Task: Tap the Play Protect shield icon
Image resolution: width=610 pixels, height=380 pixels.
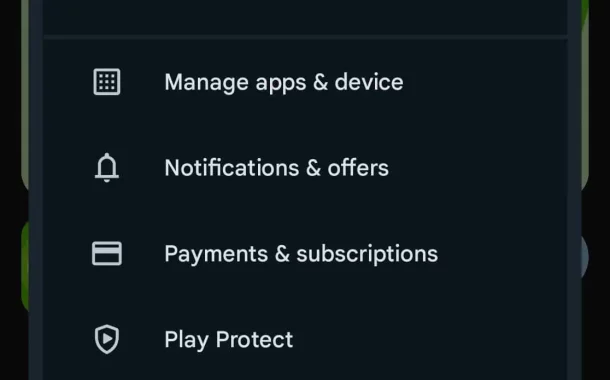Action: pos(107,339)
